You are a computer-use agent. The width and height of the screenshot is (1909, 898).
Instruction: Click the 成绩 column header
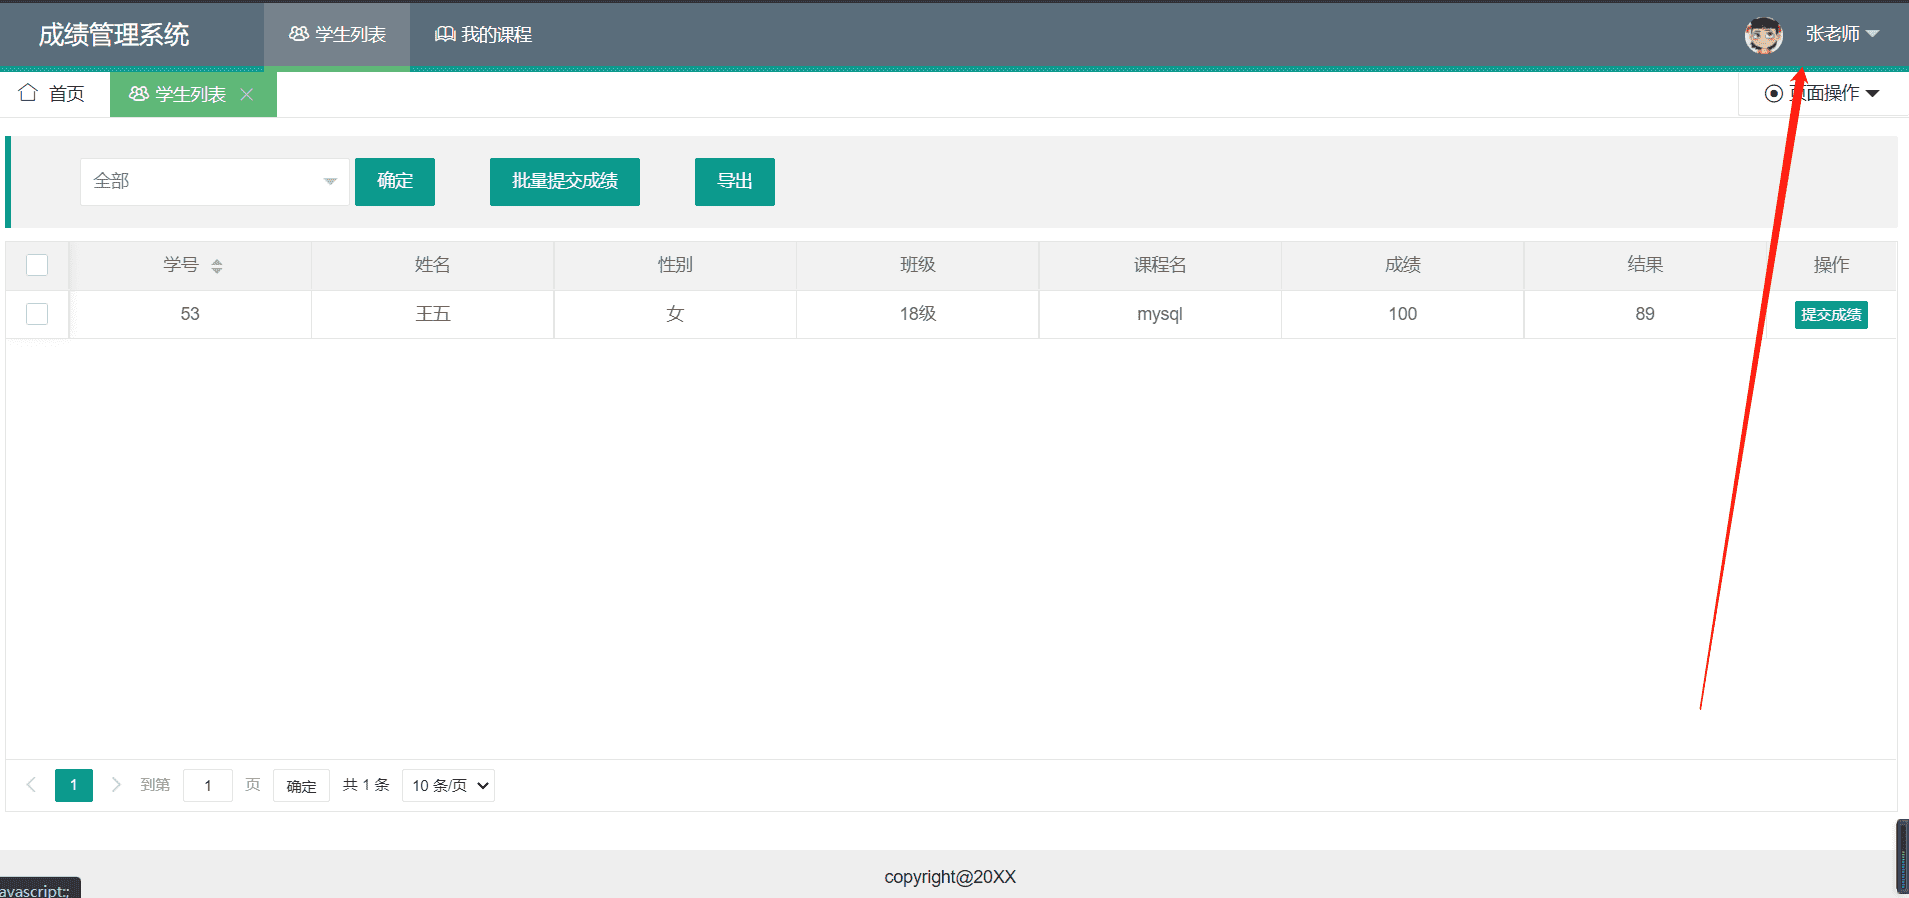[1403, 265]
